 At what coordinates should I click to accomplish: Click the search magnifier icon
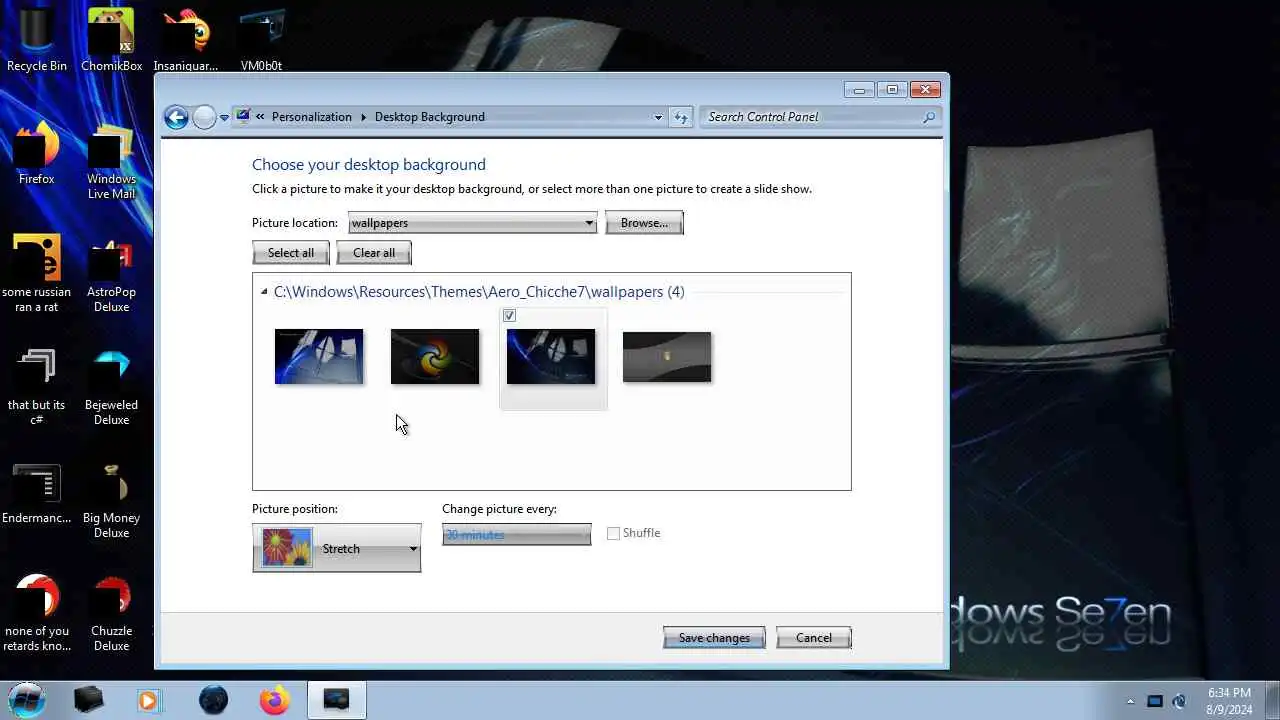pyautogui.click(x=929, y=117)
